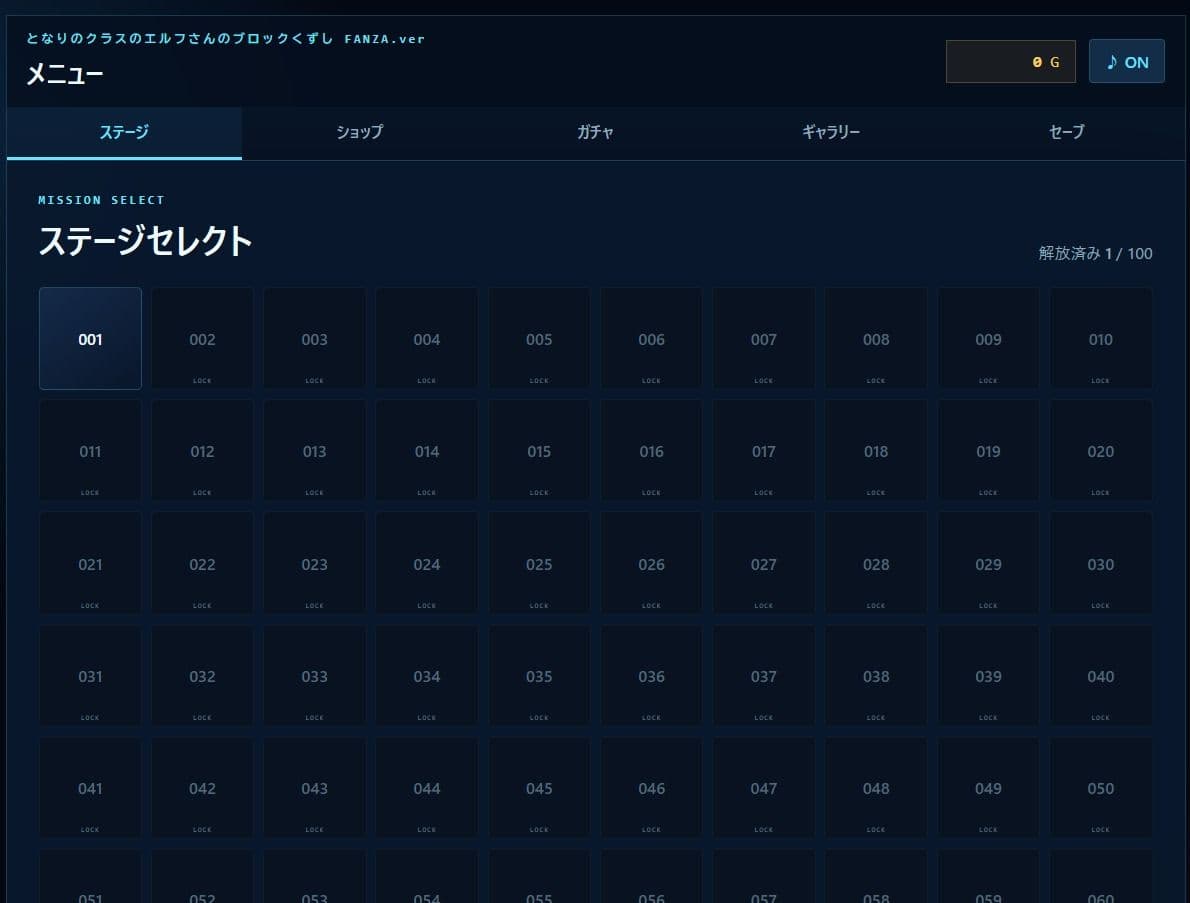Click stage tile 018
The image size is (1190, 903).
point(877,451)
